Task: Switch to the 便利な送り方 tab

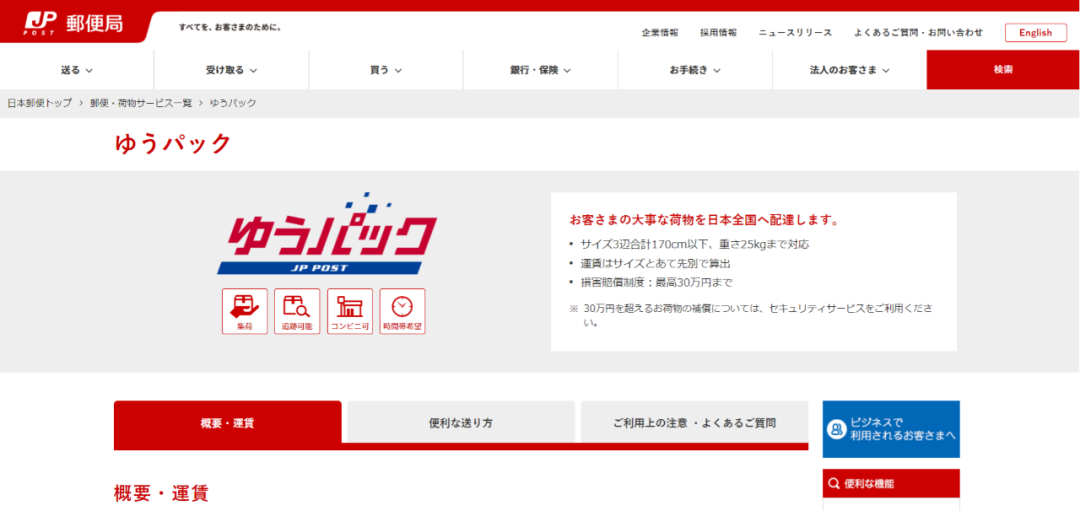Action: (461, 422)
